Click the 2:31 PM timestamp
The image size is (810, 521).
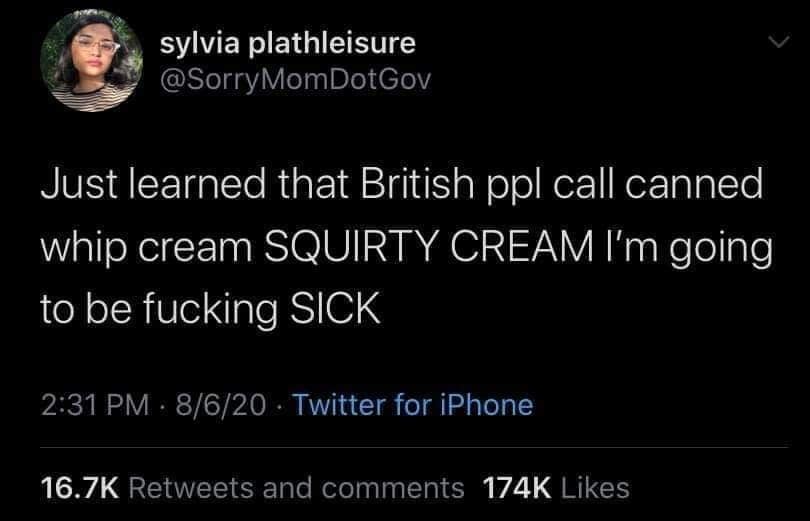tap(95, 404)
